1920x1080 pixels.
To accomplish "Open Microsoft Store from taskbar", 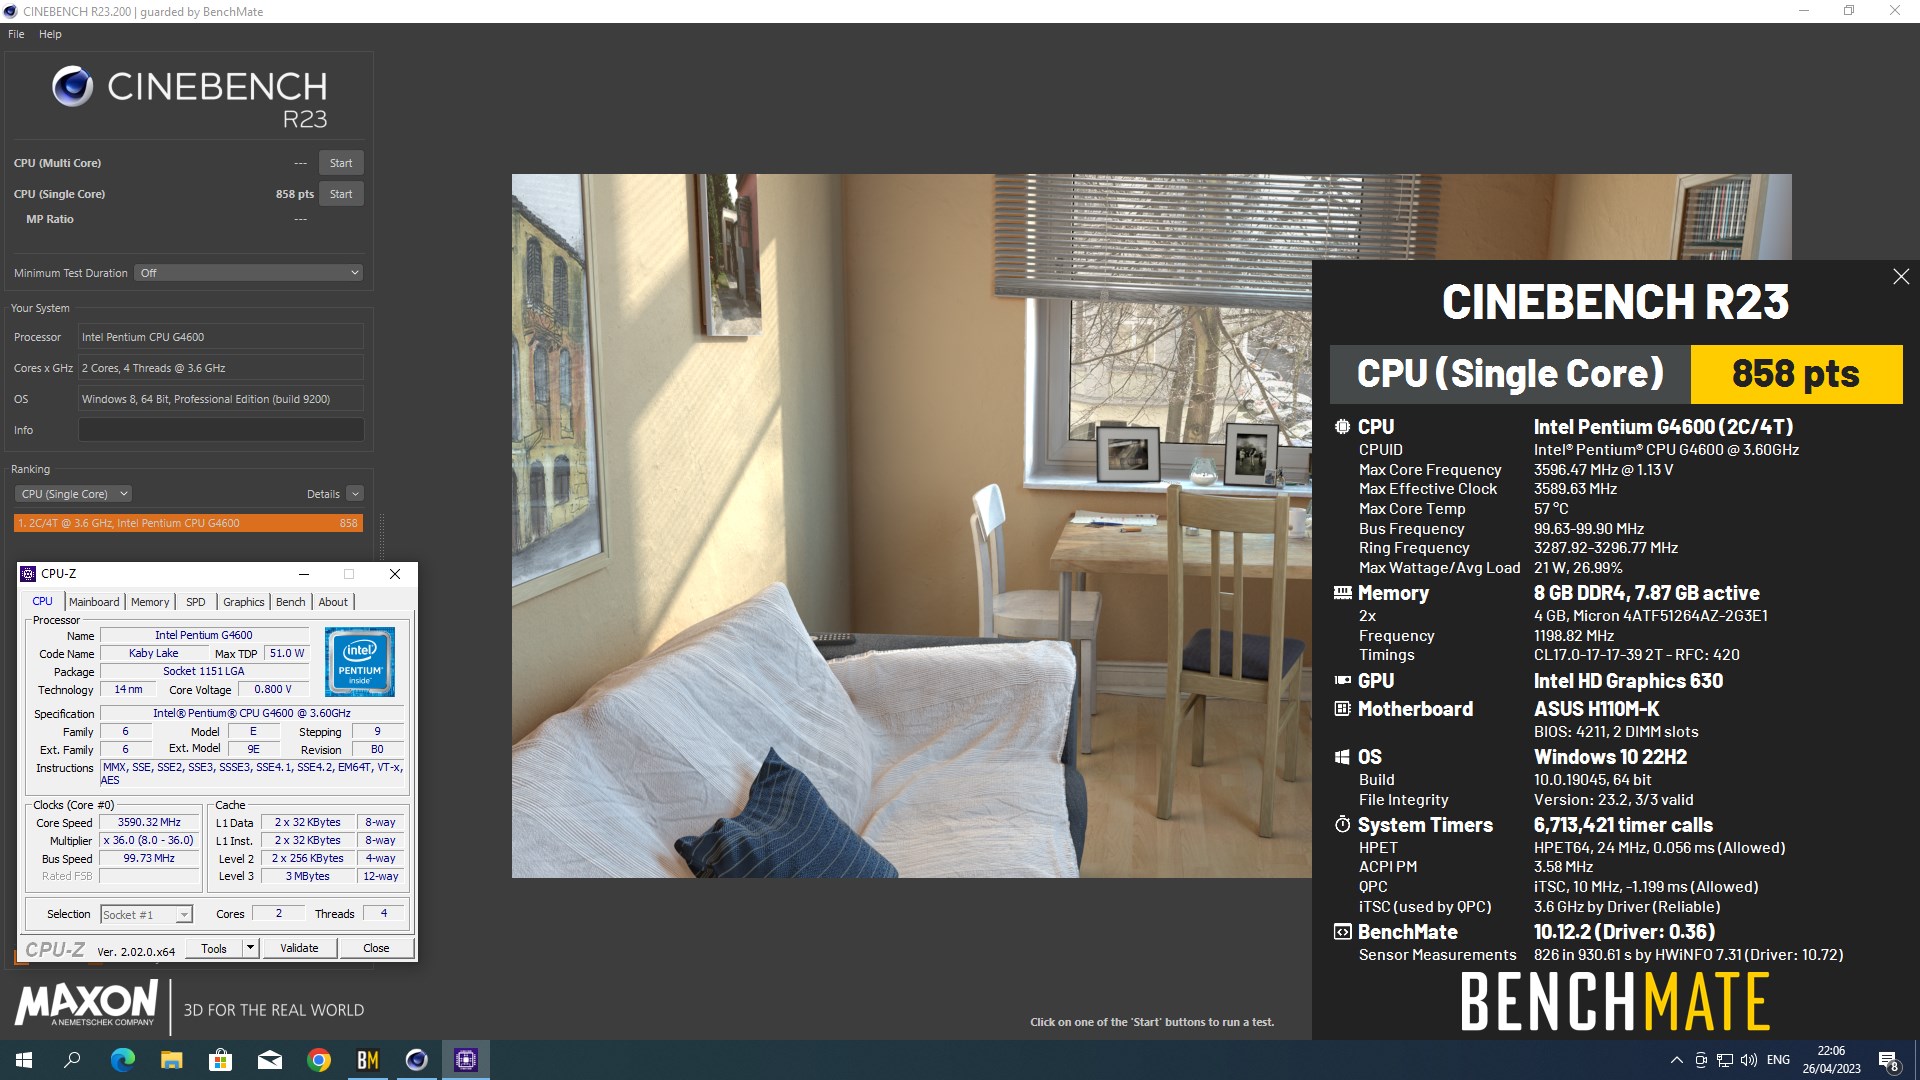I will [220, 1060].
